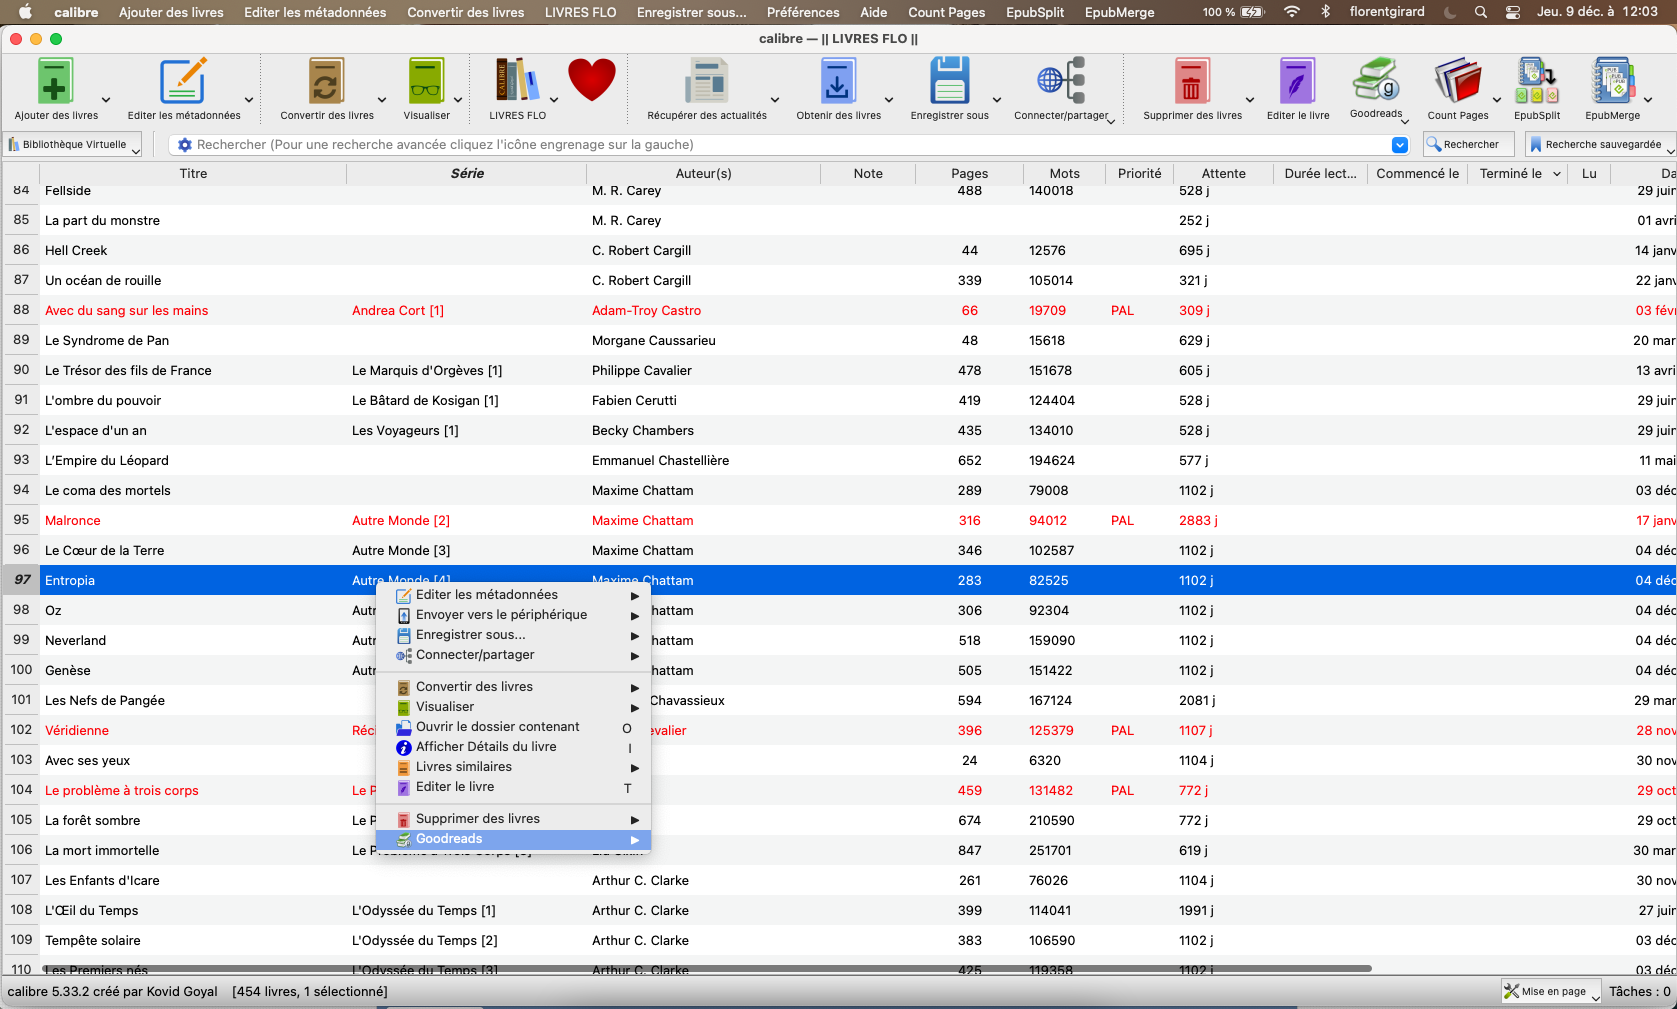Click the Bluetooth menu bar icon

coord(1325,12)
